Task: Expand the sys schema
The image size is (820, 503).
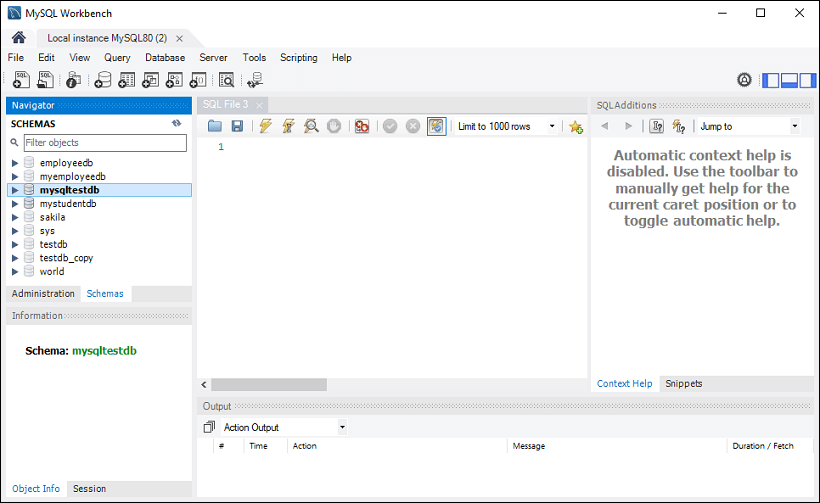Action: click(15, 231)
